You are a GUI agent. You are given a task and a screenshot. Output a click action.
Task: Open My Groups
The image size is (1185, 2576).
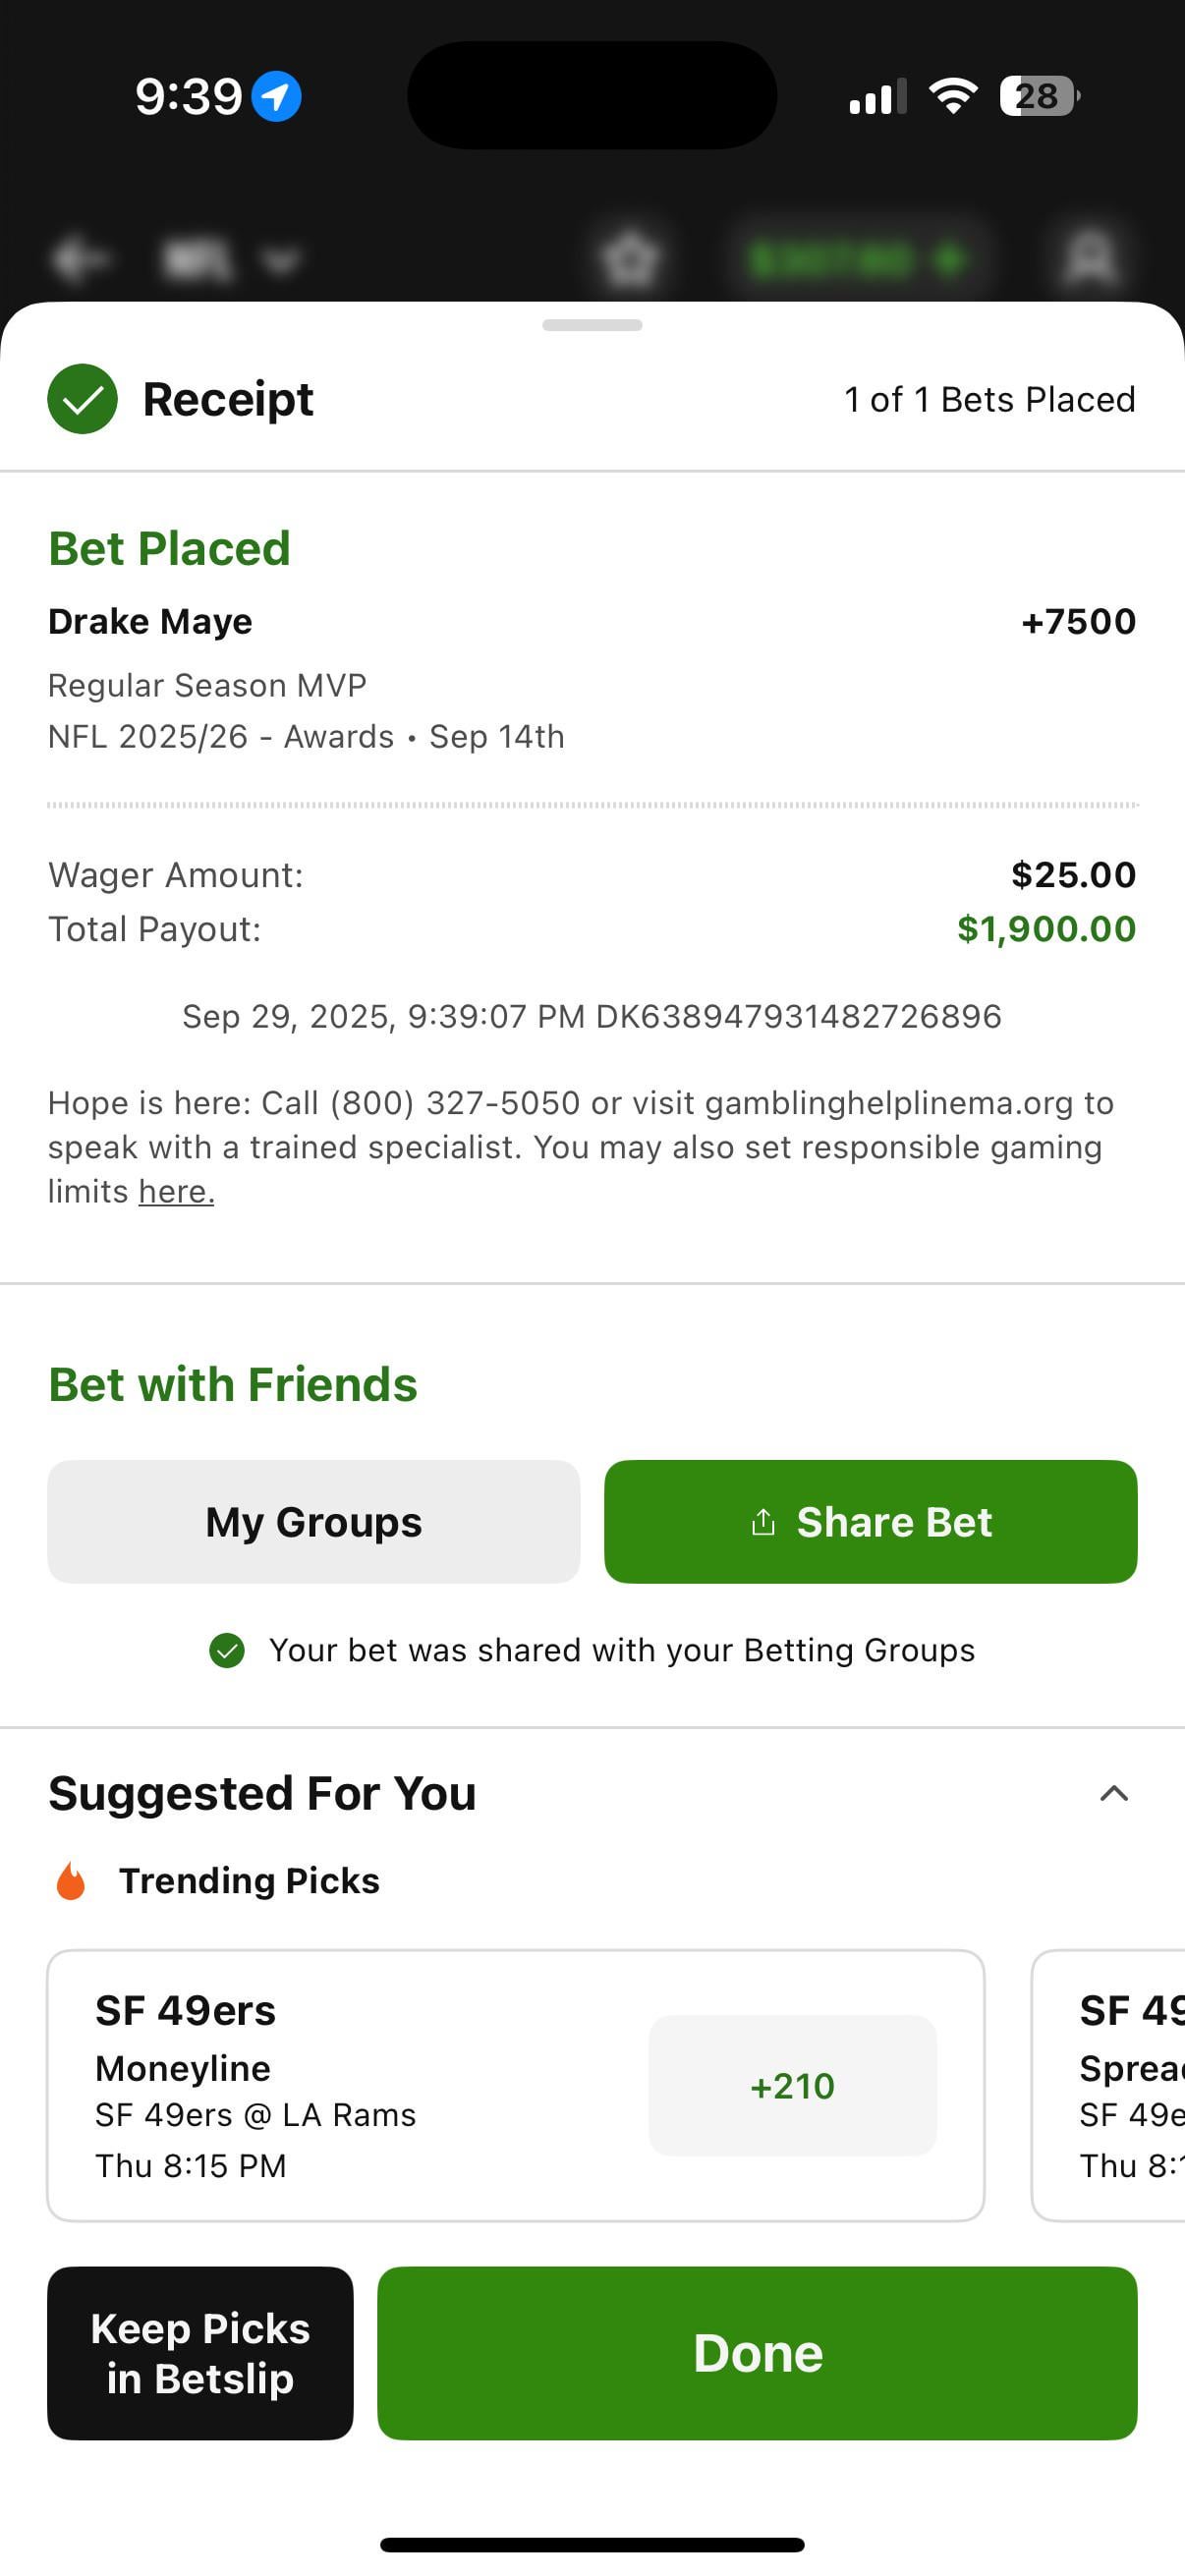click(x=313, y=1522)
